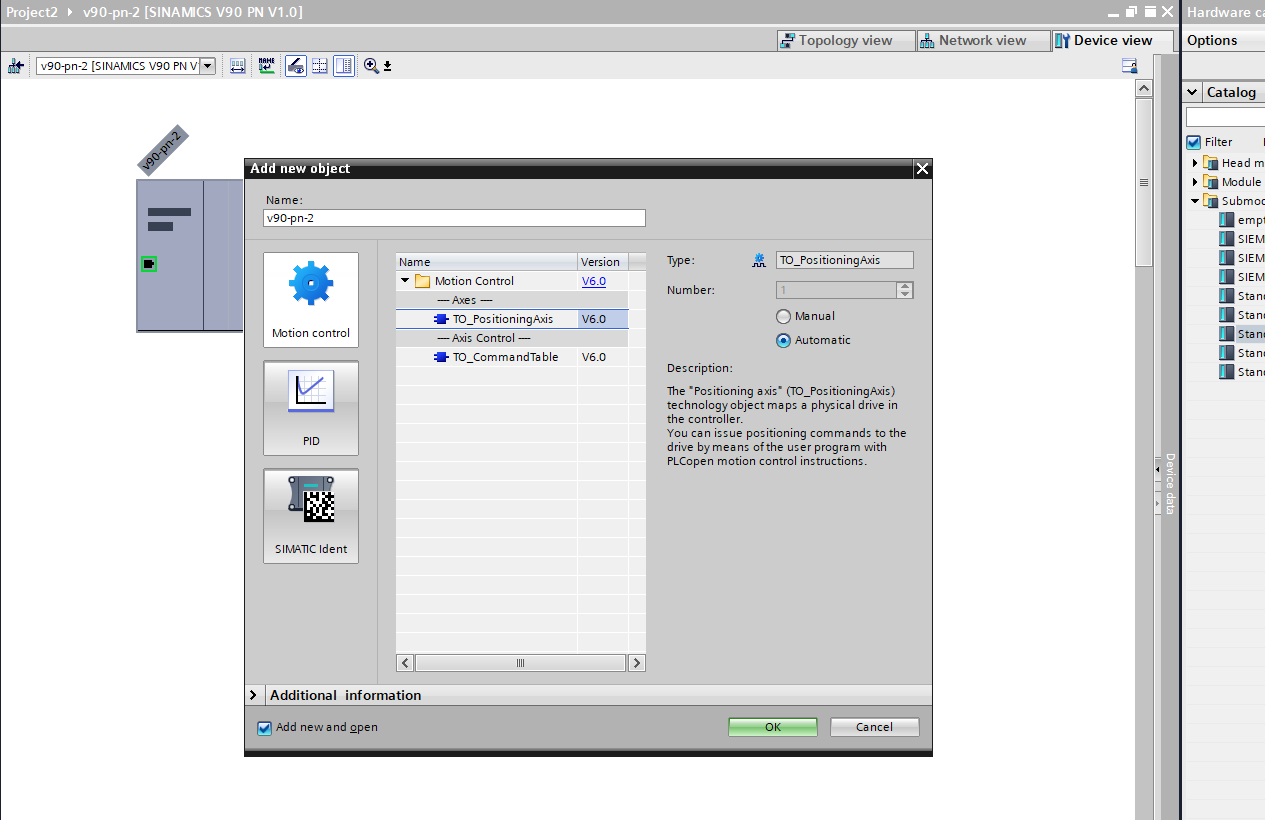Click the catalog search input field
Viewport: 1265px width, 820px height.
[x=1225, y=118]
